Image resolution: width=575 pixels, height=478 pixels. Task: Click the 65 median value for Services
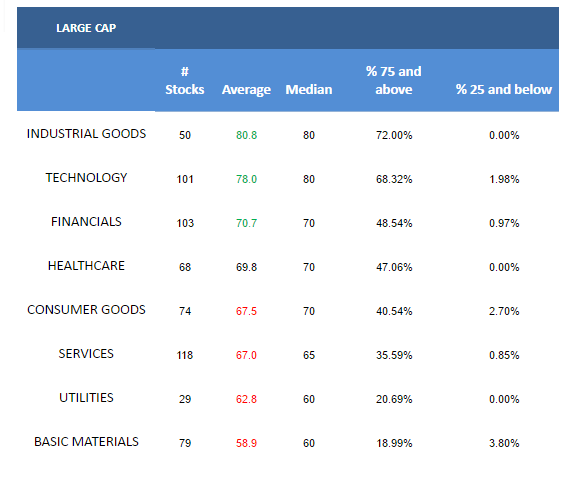(309, 355)
